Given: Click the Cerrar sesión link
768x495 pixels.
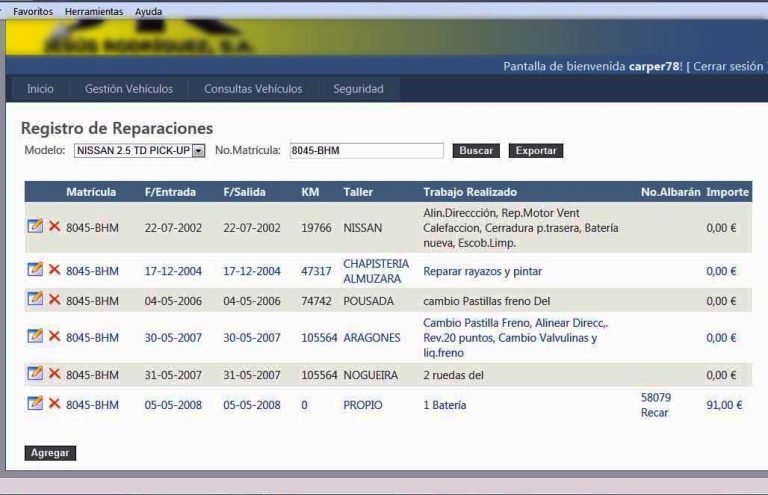Looking at the screenshot, I should [728, 67].
